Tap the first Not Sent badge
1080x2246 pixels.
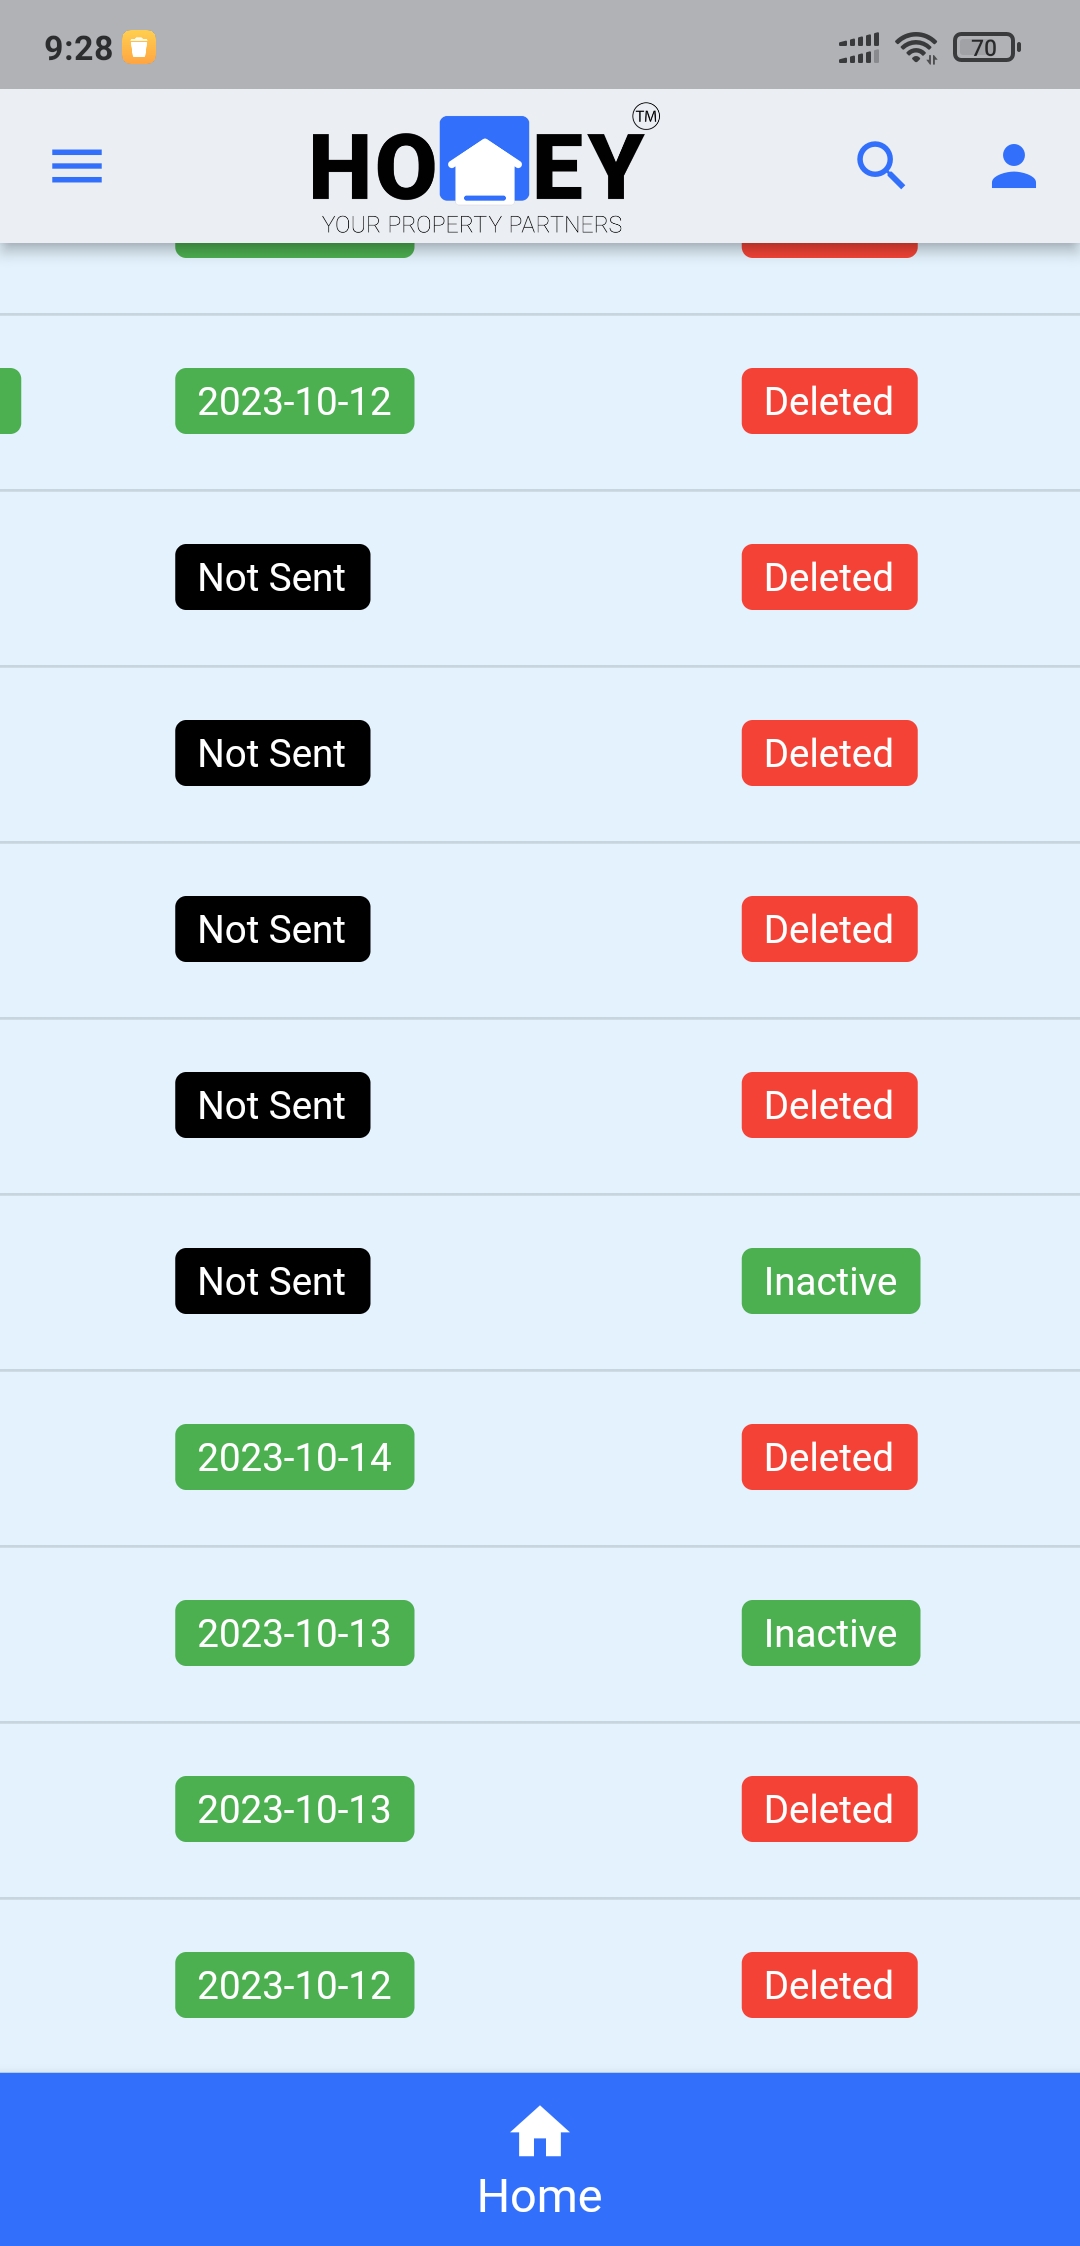click(272, 577)
